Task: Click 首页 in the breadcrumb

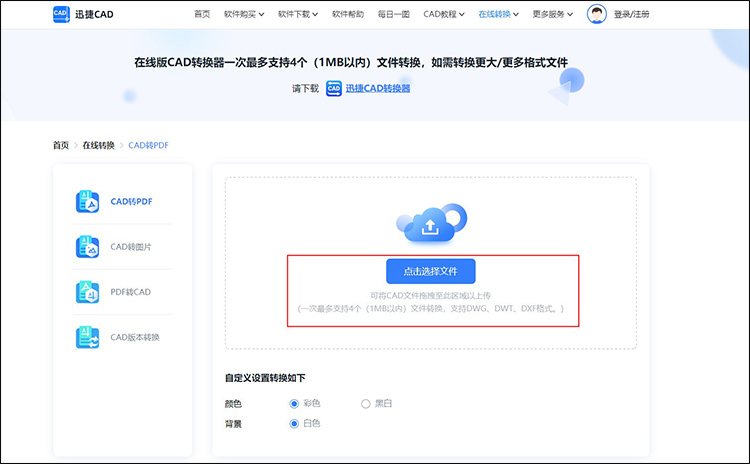Action: (61, 145)
